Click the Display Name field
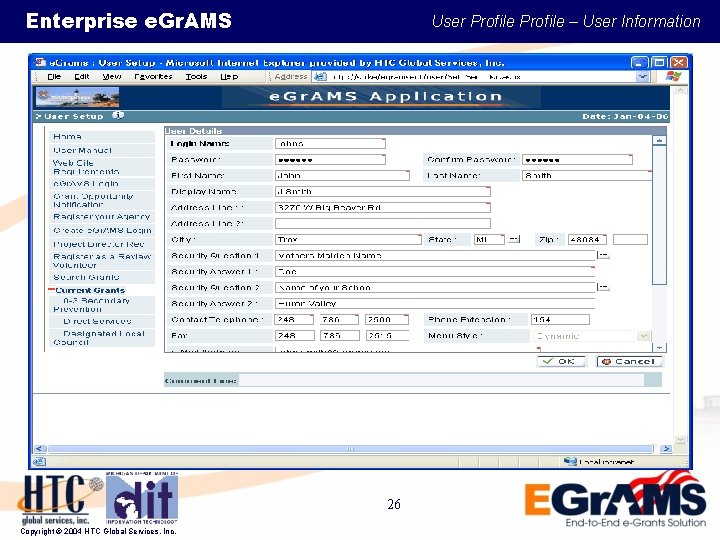Viewport: 720px width, 540px height. [x=382, y=191]
